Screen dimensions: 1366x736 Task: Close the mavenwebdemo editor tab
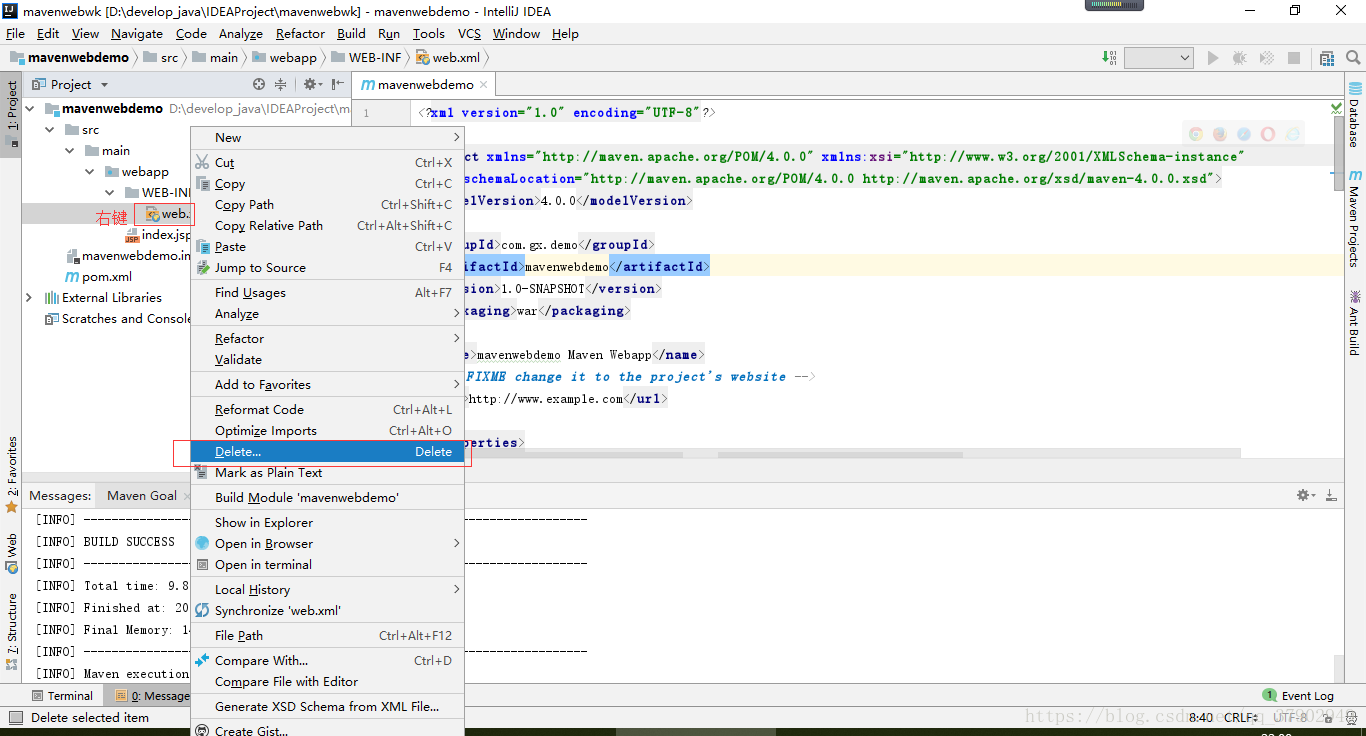pos(484,85)
